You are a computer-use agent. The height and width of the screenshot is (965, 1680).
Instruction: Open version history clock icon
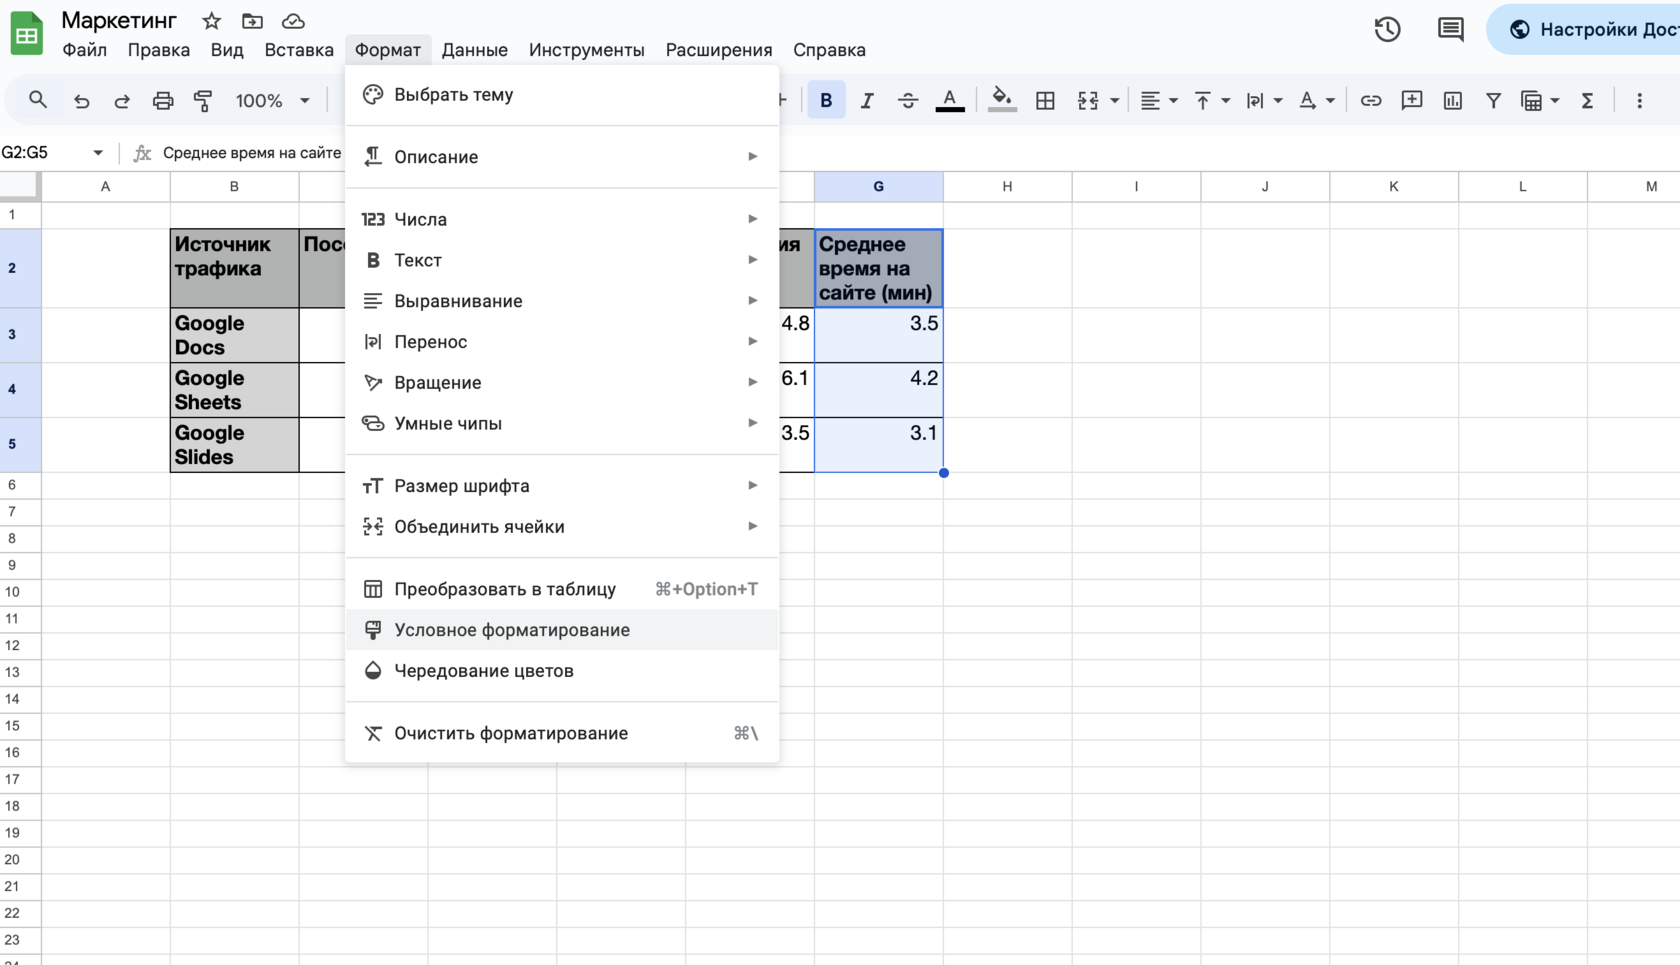[x=1387, y=30]
